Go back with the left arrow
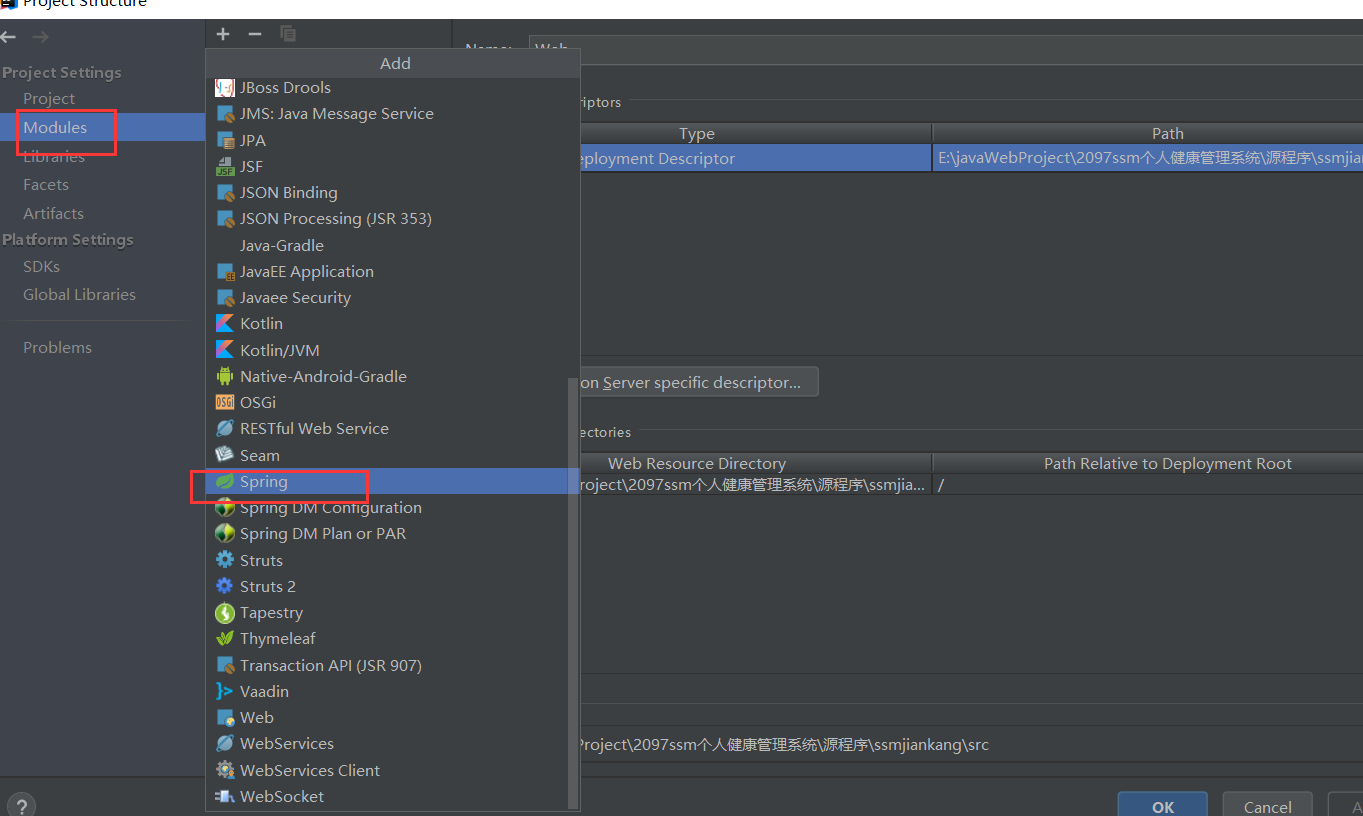Screen dimensions: 1363x816 pos(9,37)
